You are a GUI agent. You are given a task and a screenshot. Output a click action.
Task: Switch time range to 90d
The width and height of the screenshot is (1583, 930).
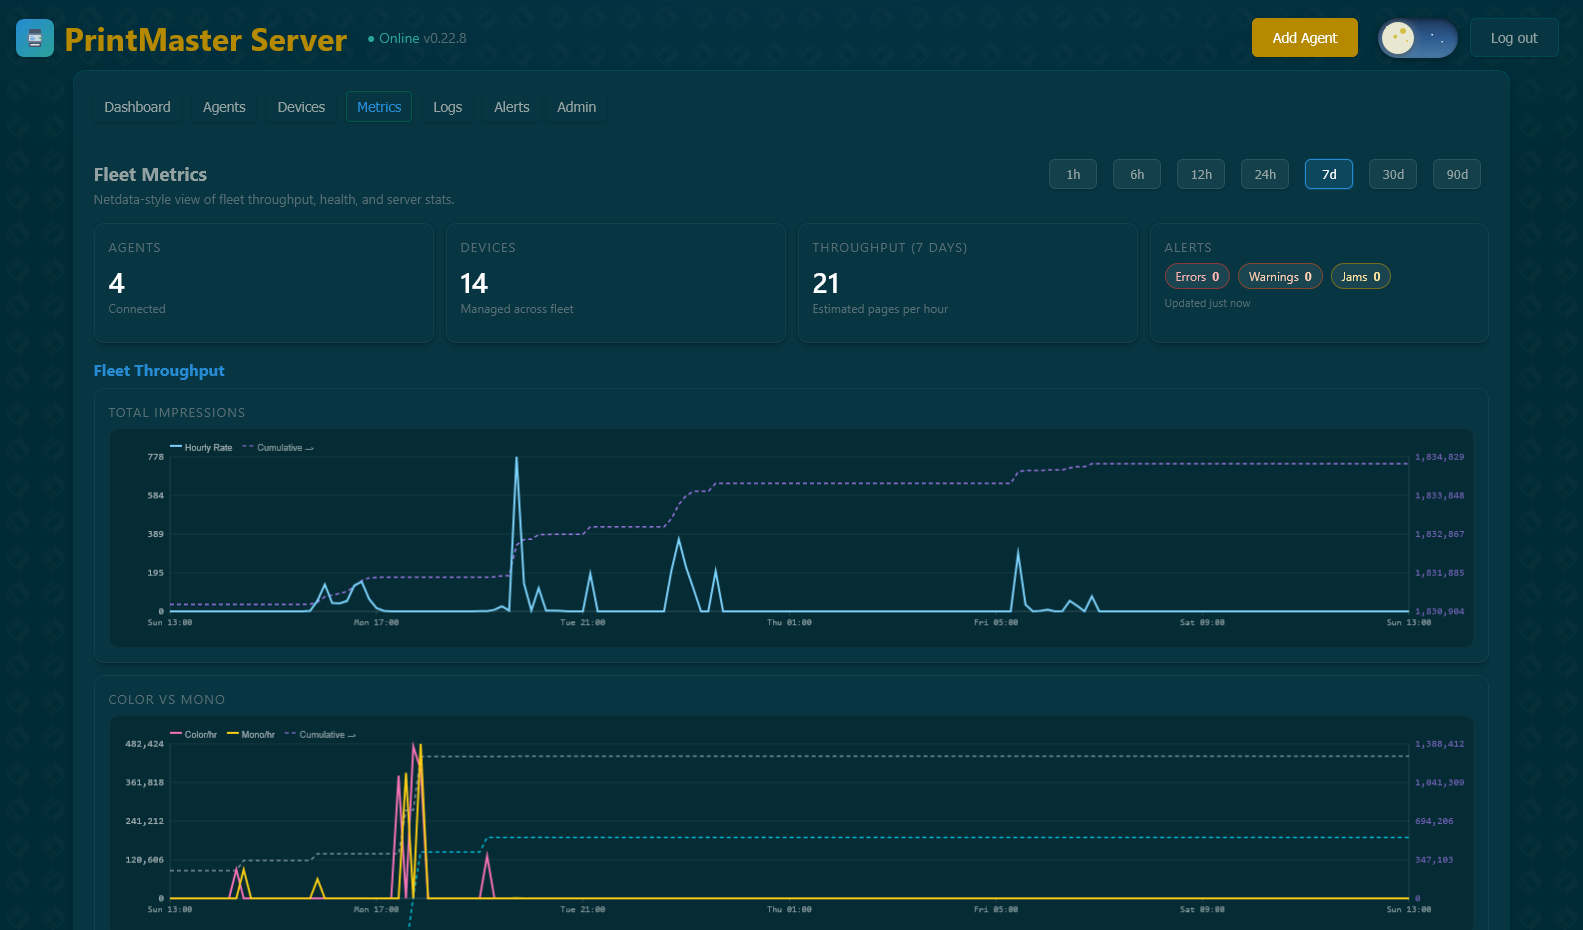pyautogui.click(x=1457, y=174)
